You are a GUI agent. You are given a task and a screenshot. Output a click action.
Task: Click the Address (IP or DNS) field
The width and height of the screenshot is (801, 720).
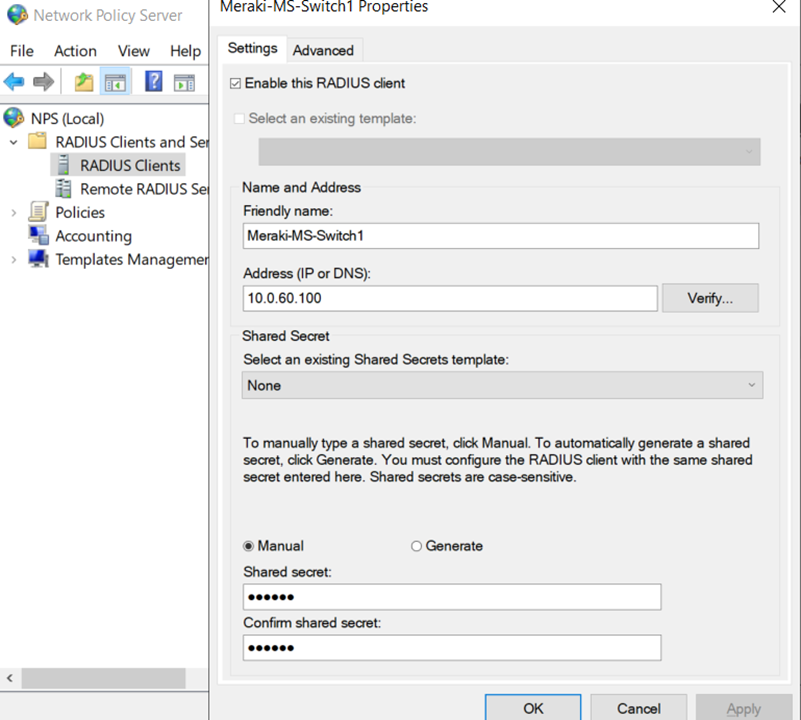click(450, 298)
